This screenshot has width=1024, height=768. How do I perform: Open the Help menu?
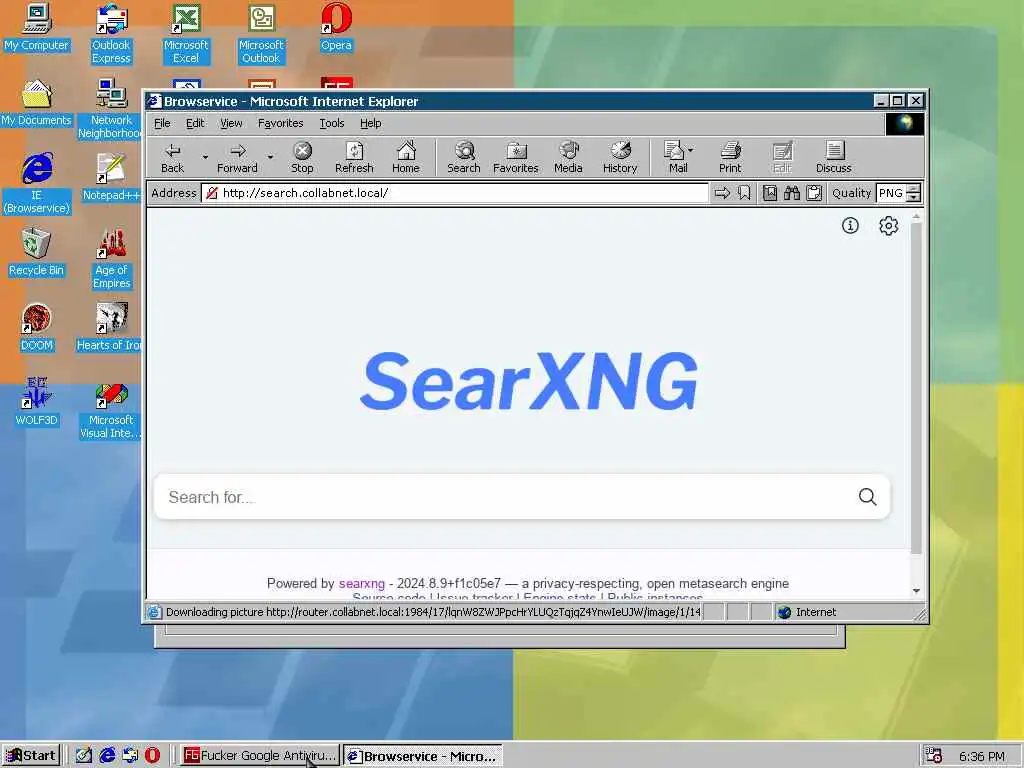(370, 123)
